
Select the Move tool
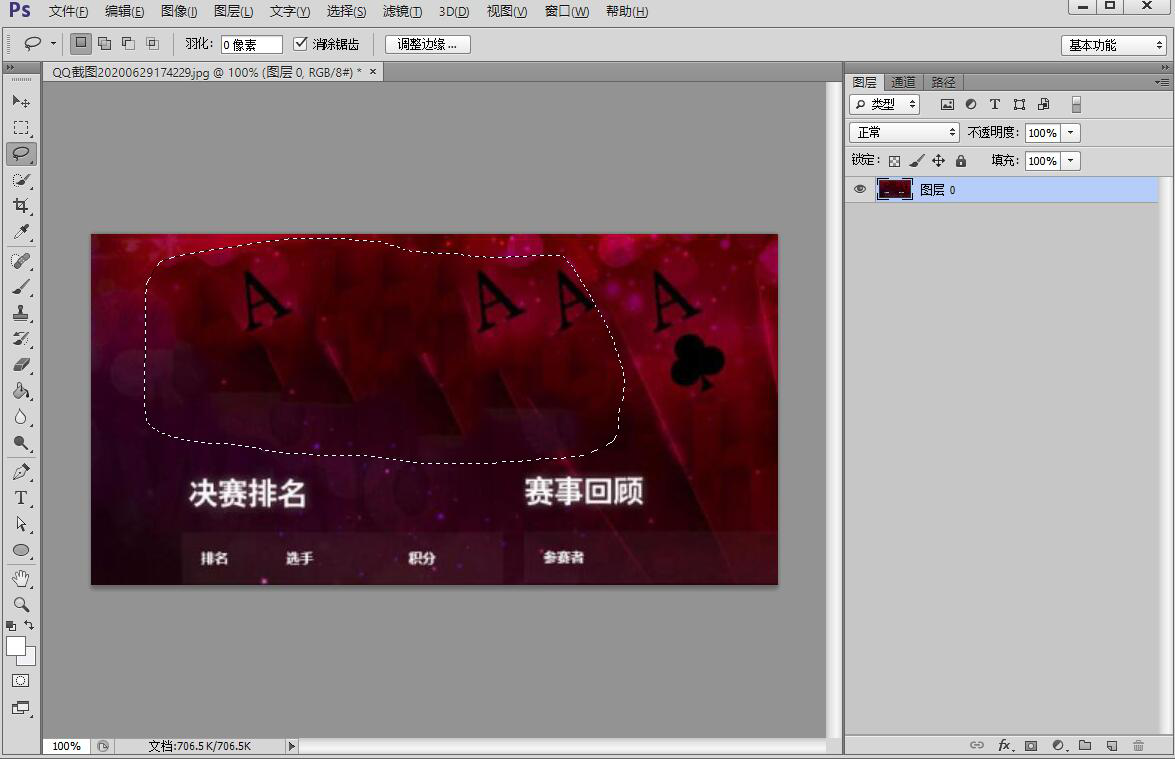[21, 102]
